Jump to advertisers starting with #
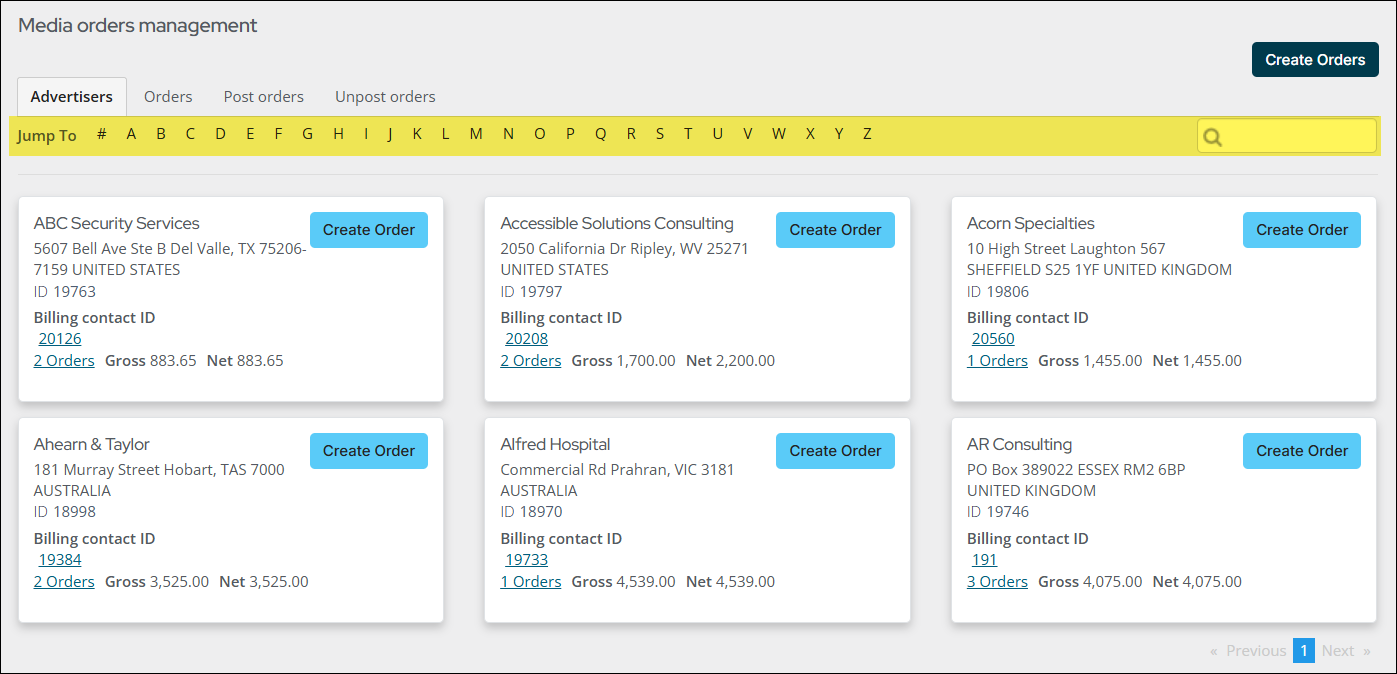Image resolution: width=1397 pixels, height=674 pixels. tap(102, 134)
